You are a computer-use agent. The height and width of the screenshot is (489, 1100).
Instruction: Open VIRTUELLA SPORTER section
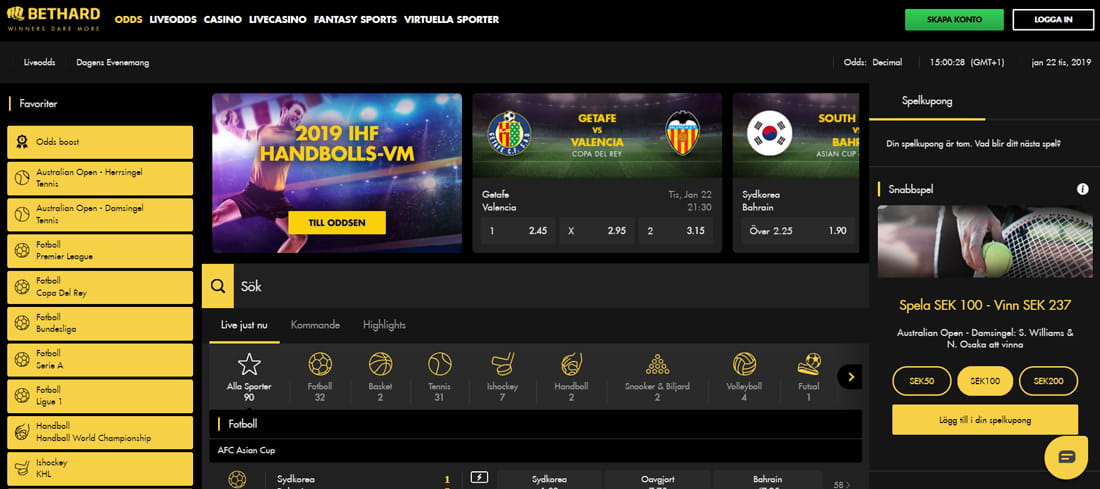[x=452, y=20]
